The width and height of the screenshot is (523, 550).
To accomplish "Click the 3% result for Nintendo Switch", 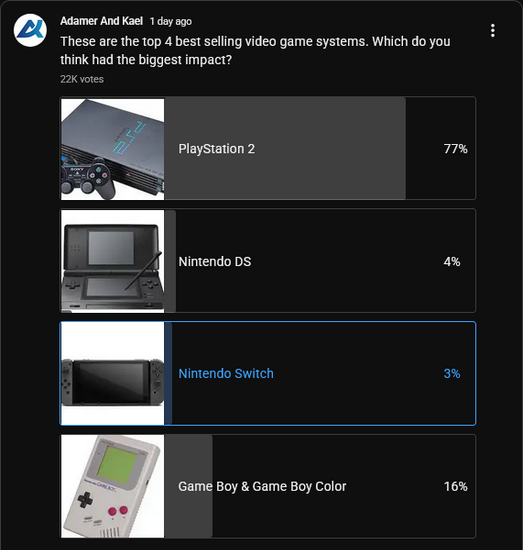I will click(452, 374).
